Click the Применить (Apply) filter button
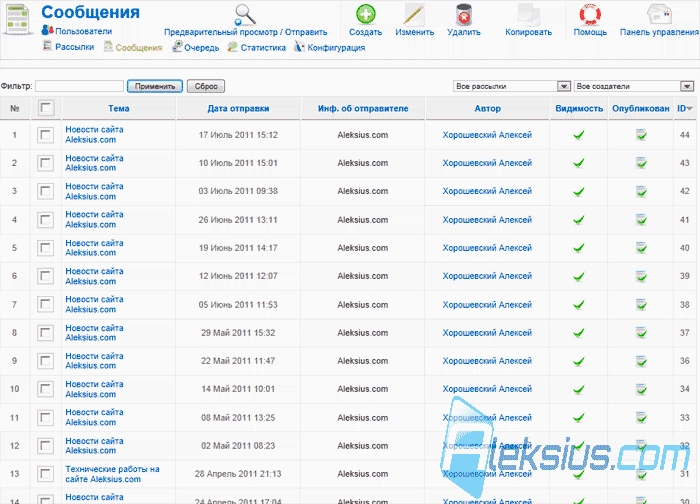Image resolution: width=700 pixels, height=504 pixels. click(x=155, y=86)
